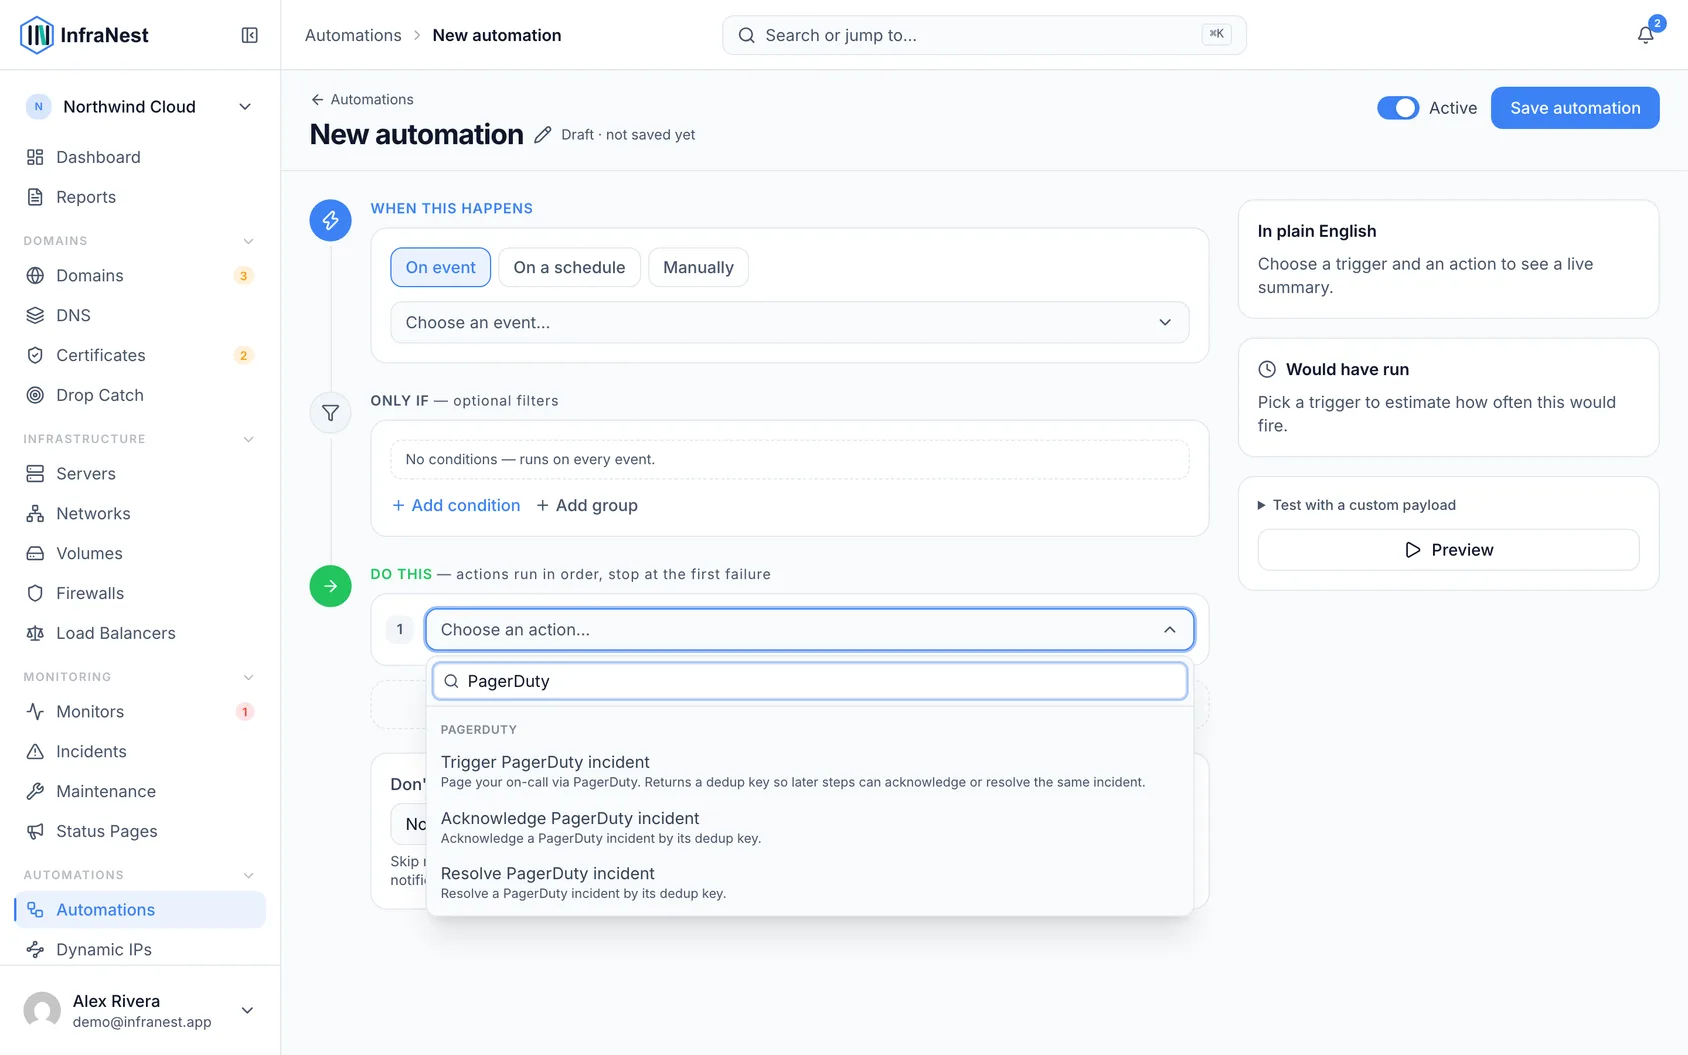Click the Domains globe icon

pos(35,275)
